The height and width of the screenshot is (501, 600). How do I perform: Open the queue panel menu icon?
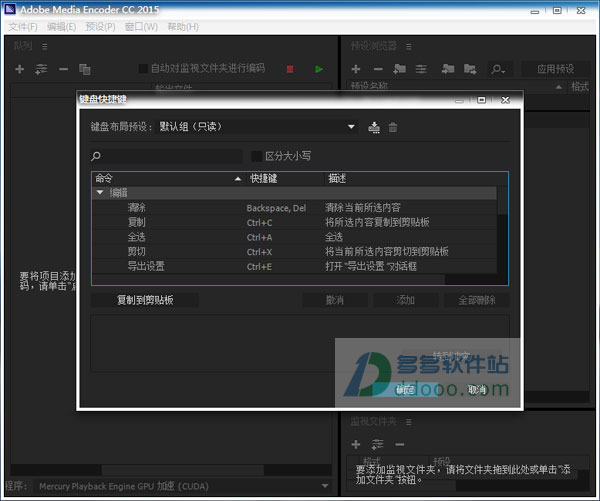(45, 47)
